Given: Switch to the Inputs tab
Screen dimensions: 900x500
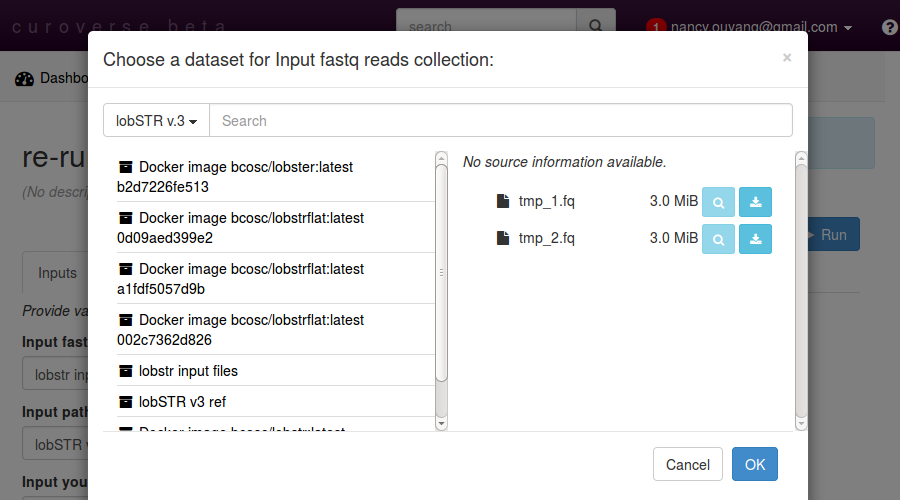Looking at the screenshot, I should [x=57, y=273].
